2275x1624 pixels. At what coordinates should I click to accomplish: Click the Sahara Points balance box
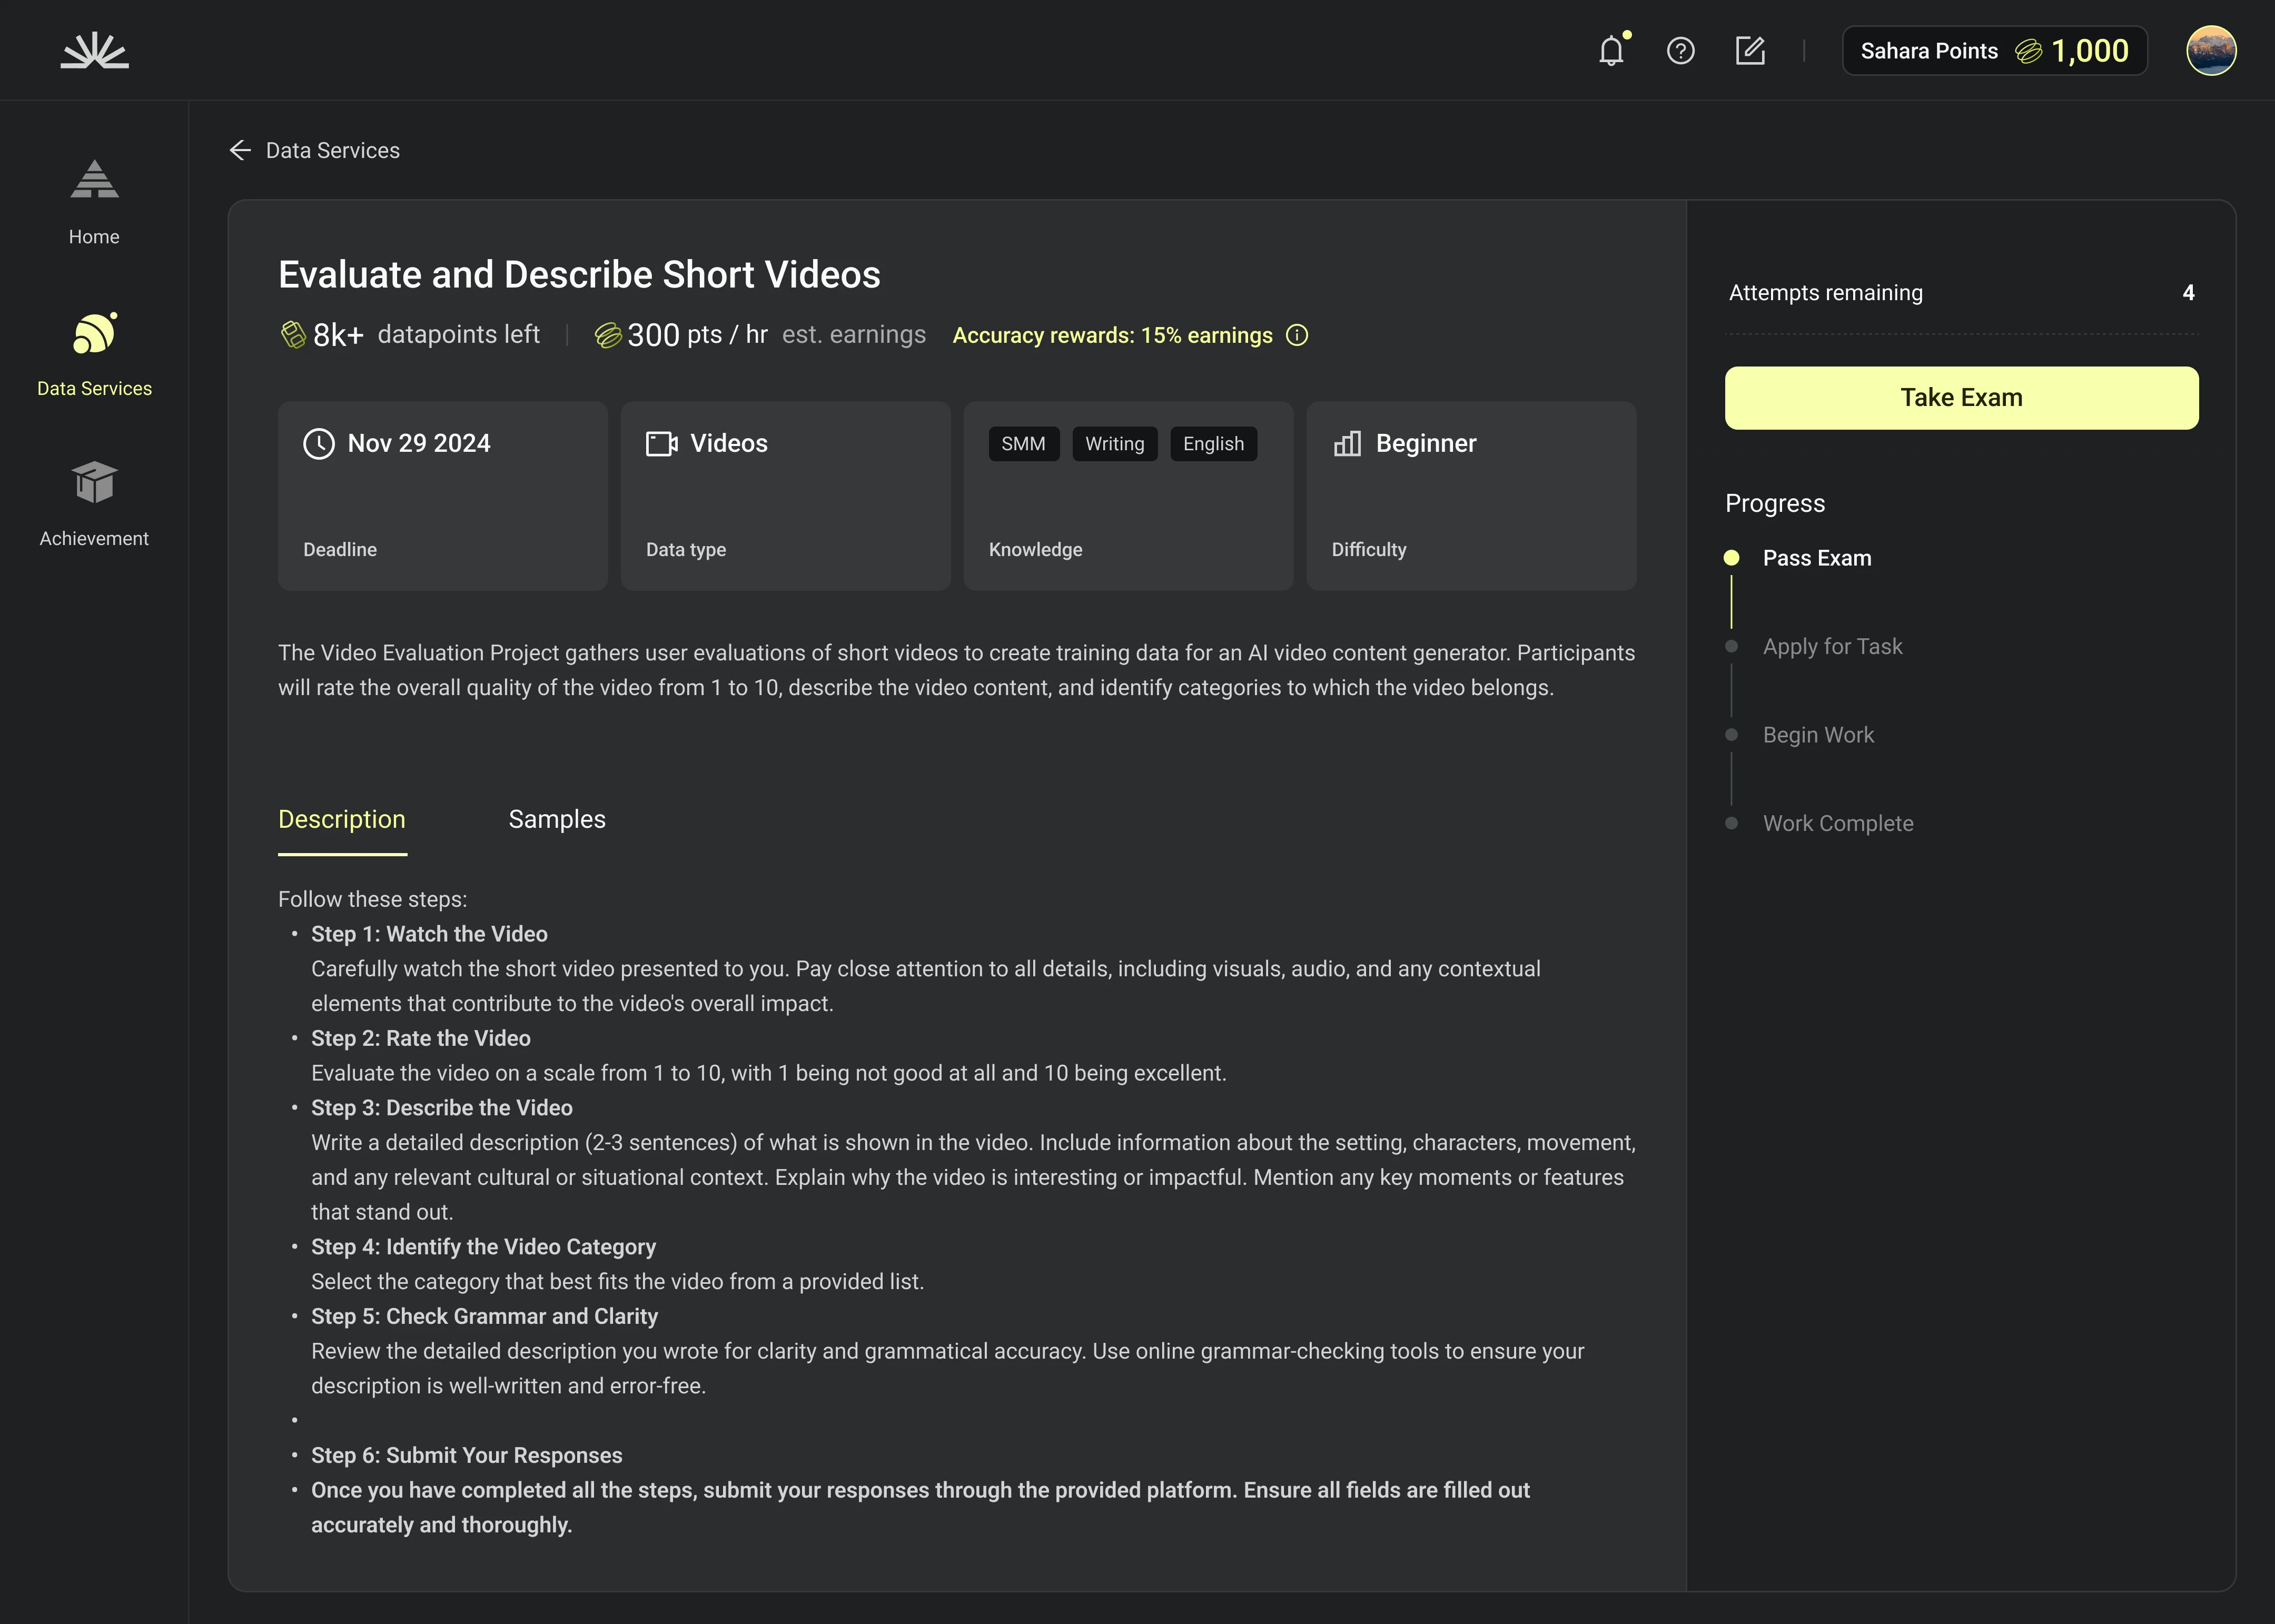[1994, 50]
